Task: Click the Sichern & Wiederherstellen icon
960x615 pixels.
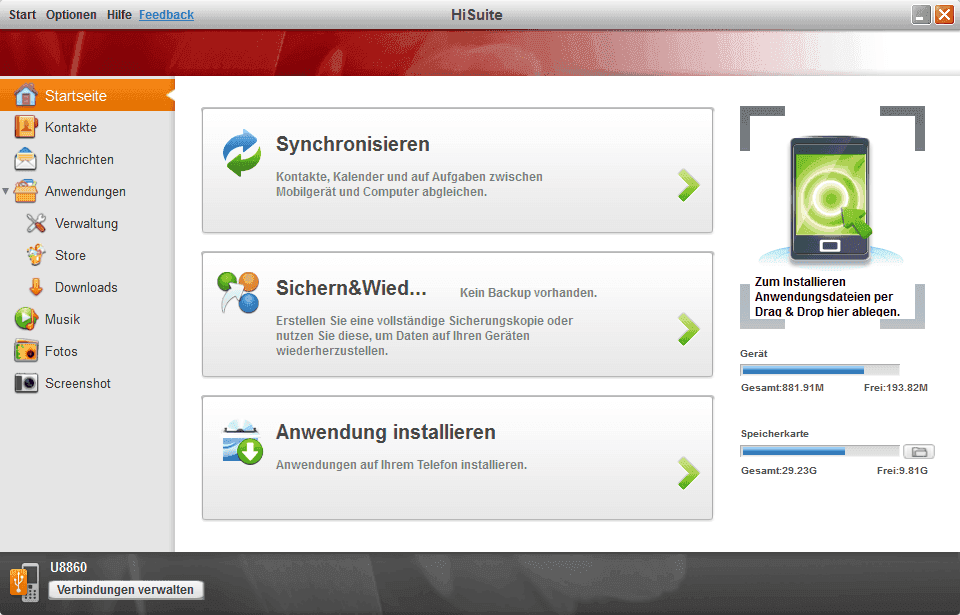Action: 238,292
